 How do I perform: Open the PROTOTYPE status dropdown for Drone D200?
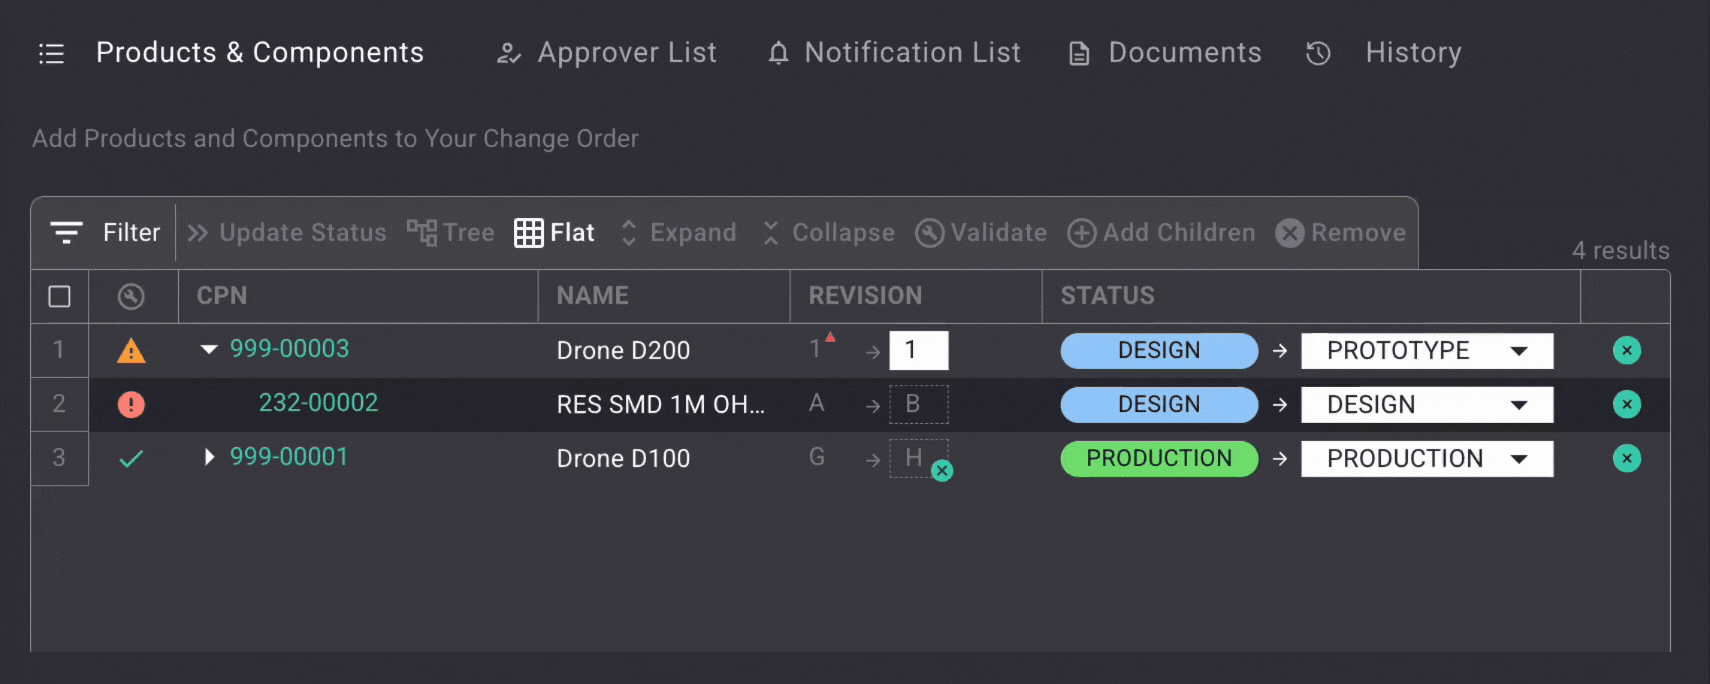click(x=1426, y=351)
